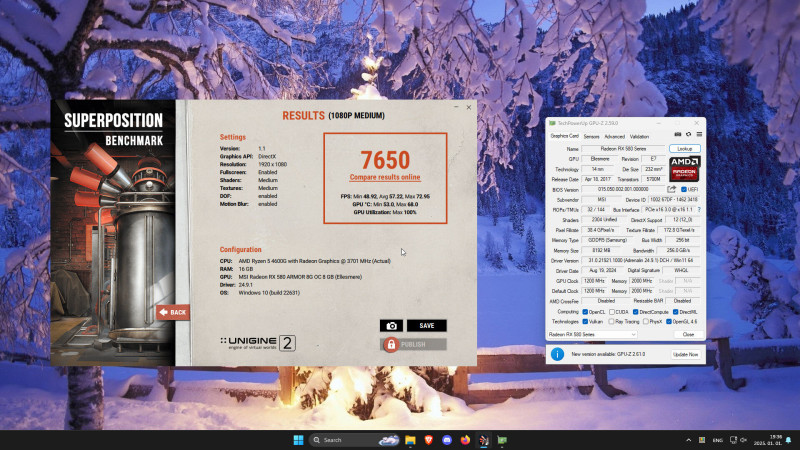Toggle the Vulkan checkbox
The image size is (800, 450).
(x=585, y=321)
